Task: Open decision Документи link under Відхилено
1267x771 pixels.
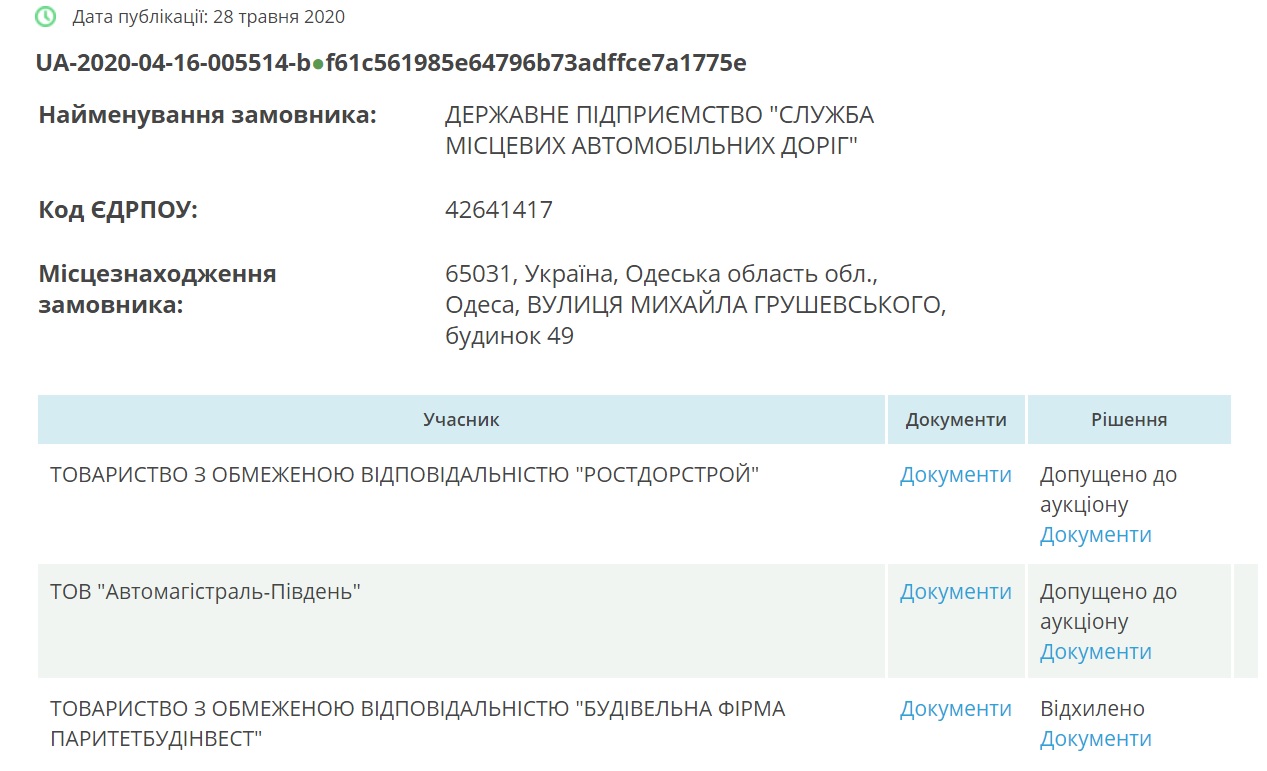Action: click(1096, 739)
